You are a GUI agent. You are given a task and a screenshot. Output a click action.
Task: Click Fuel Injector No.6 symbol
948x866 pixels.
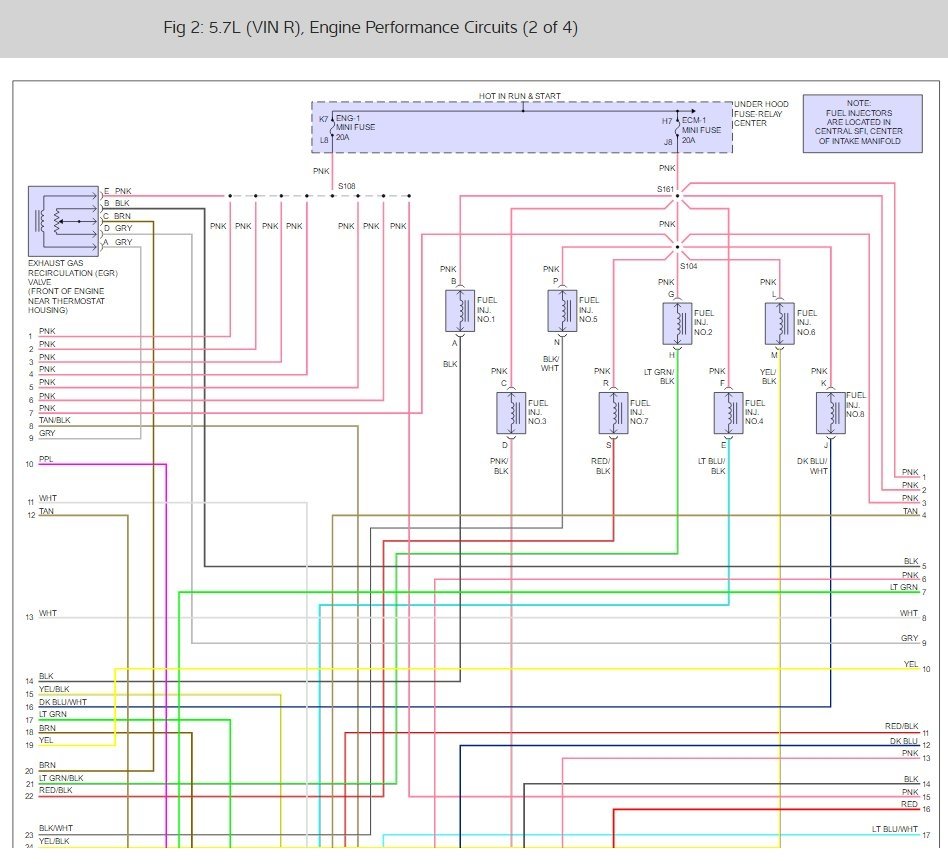pos(780,324)
